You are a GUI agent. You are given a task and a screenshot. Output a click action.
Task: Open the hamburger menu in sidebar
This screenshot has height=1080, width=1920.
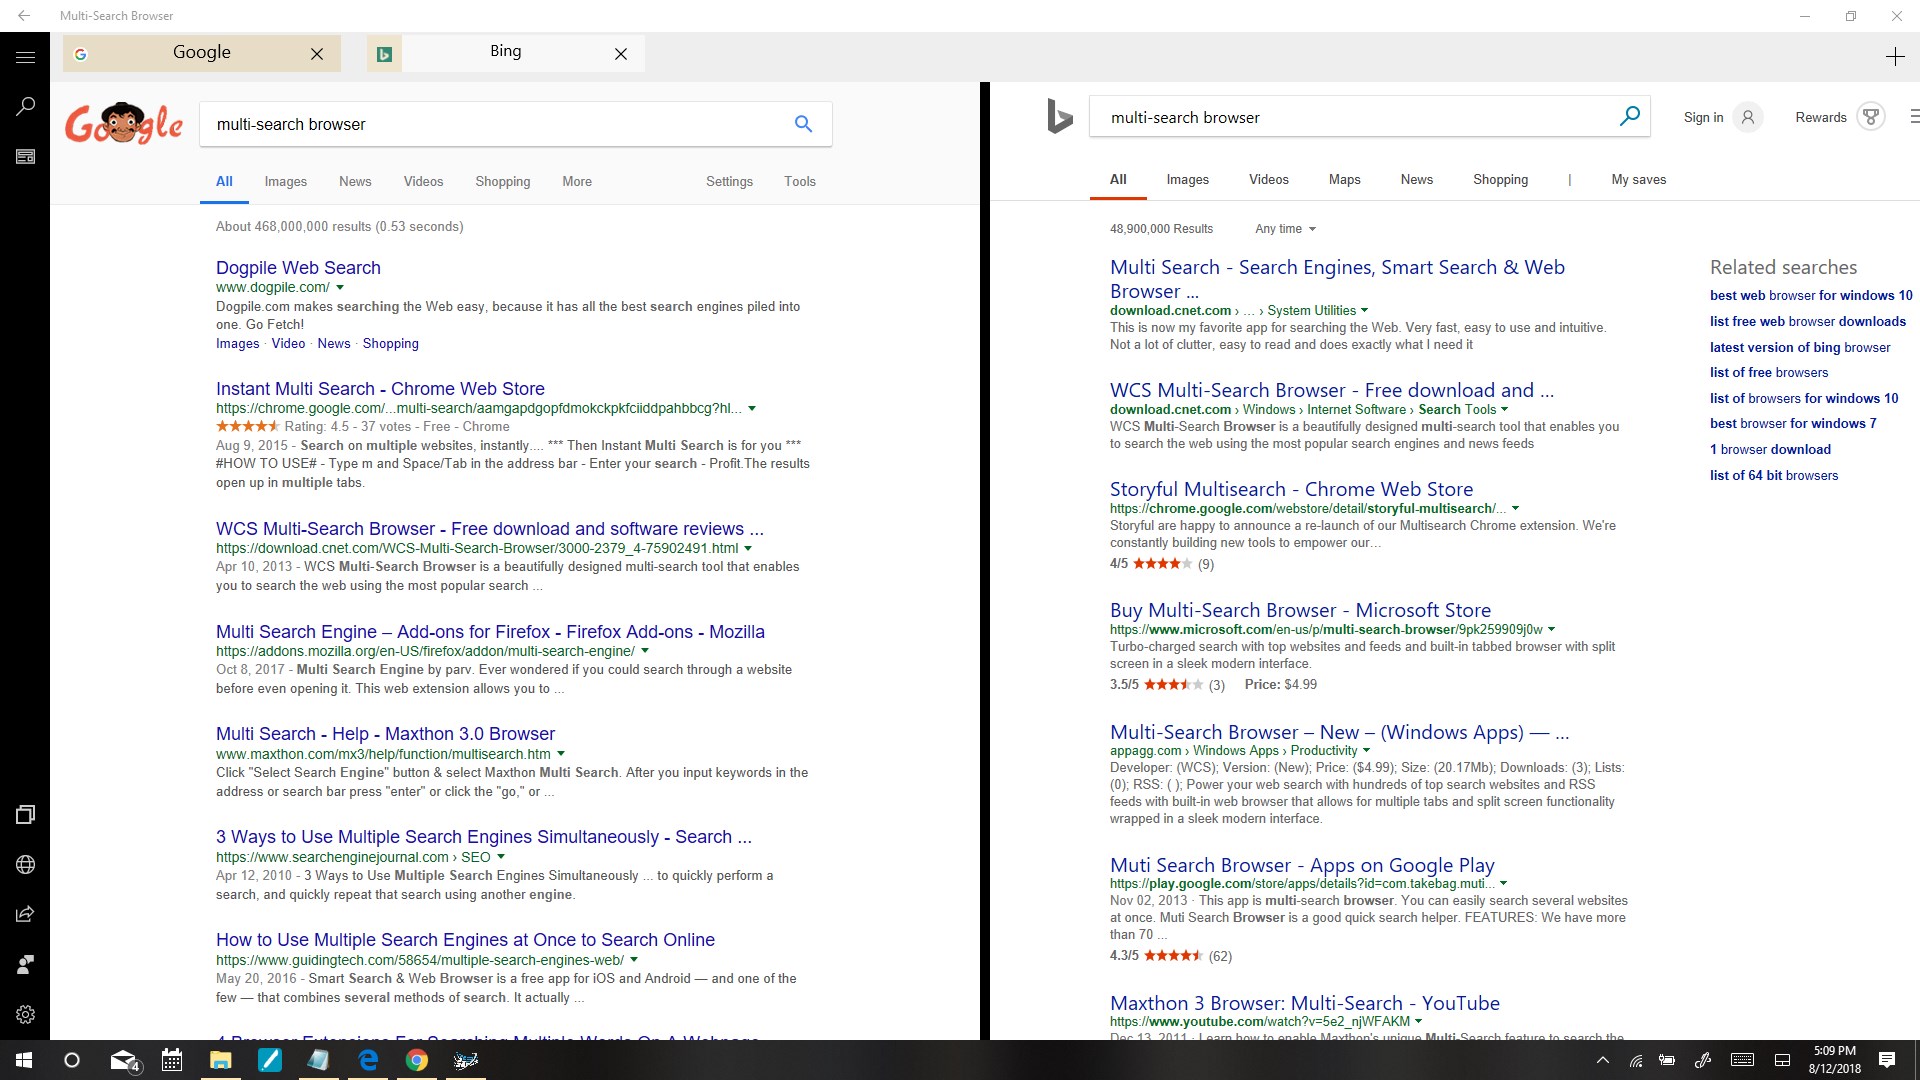[25, 57]
